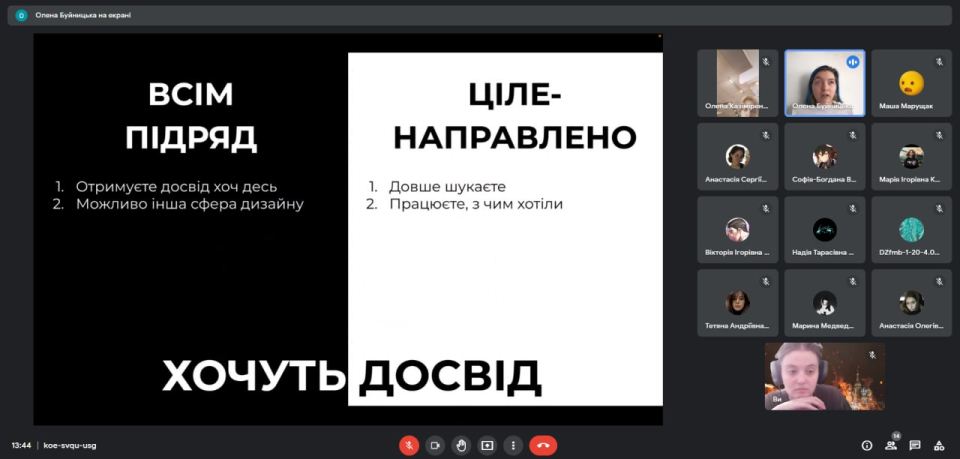The image size is (960, 459).
Task: Show the people list with badge 14
Action: click(x=891, y=445)
